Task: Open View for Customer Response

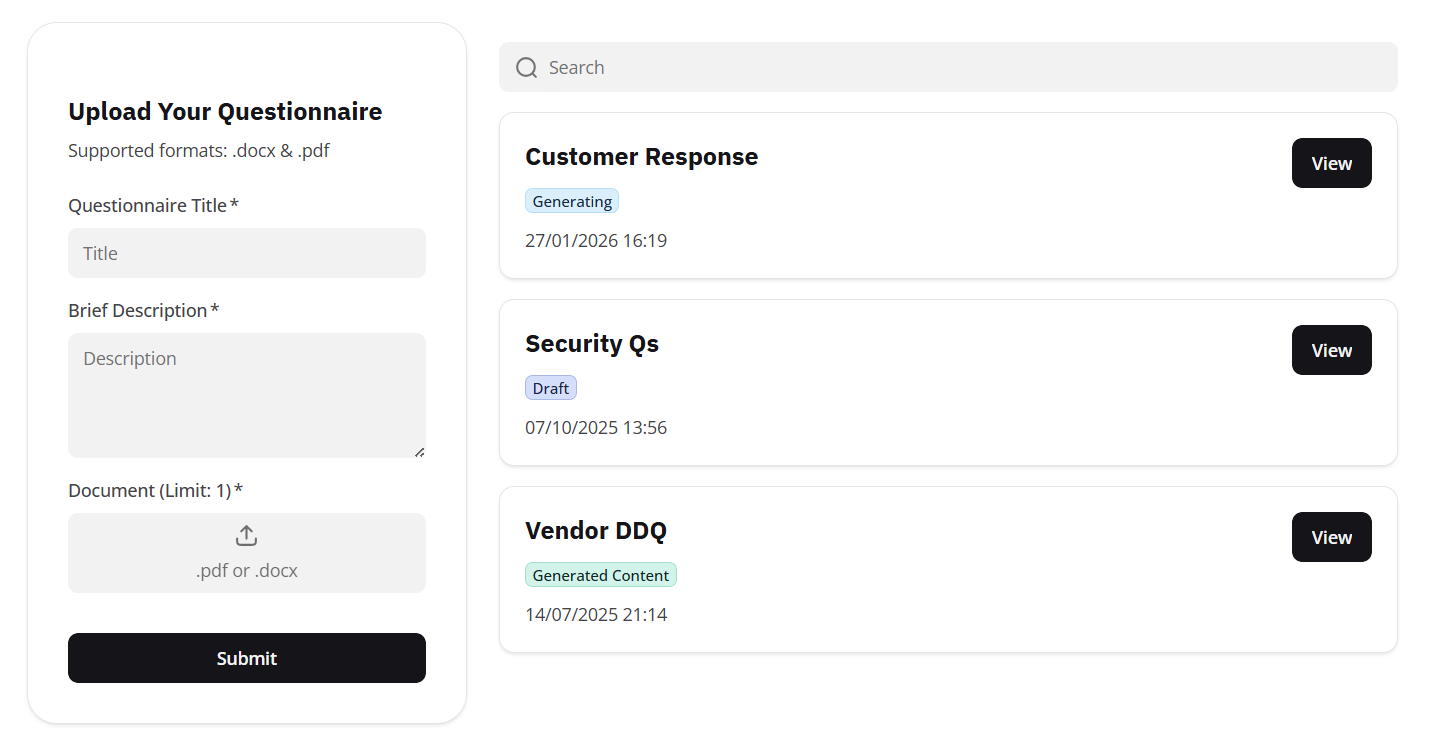Action: pos(1331,163)
